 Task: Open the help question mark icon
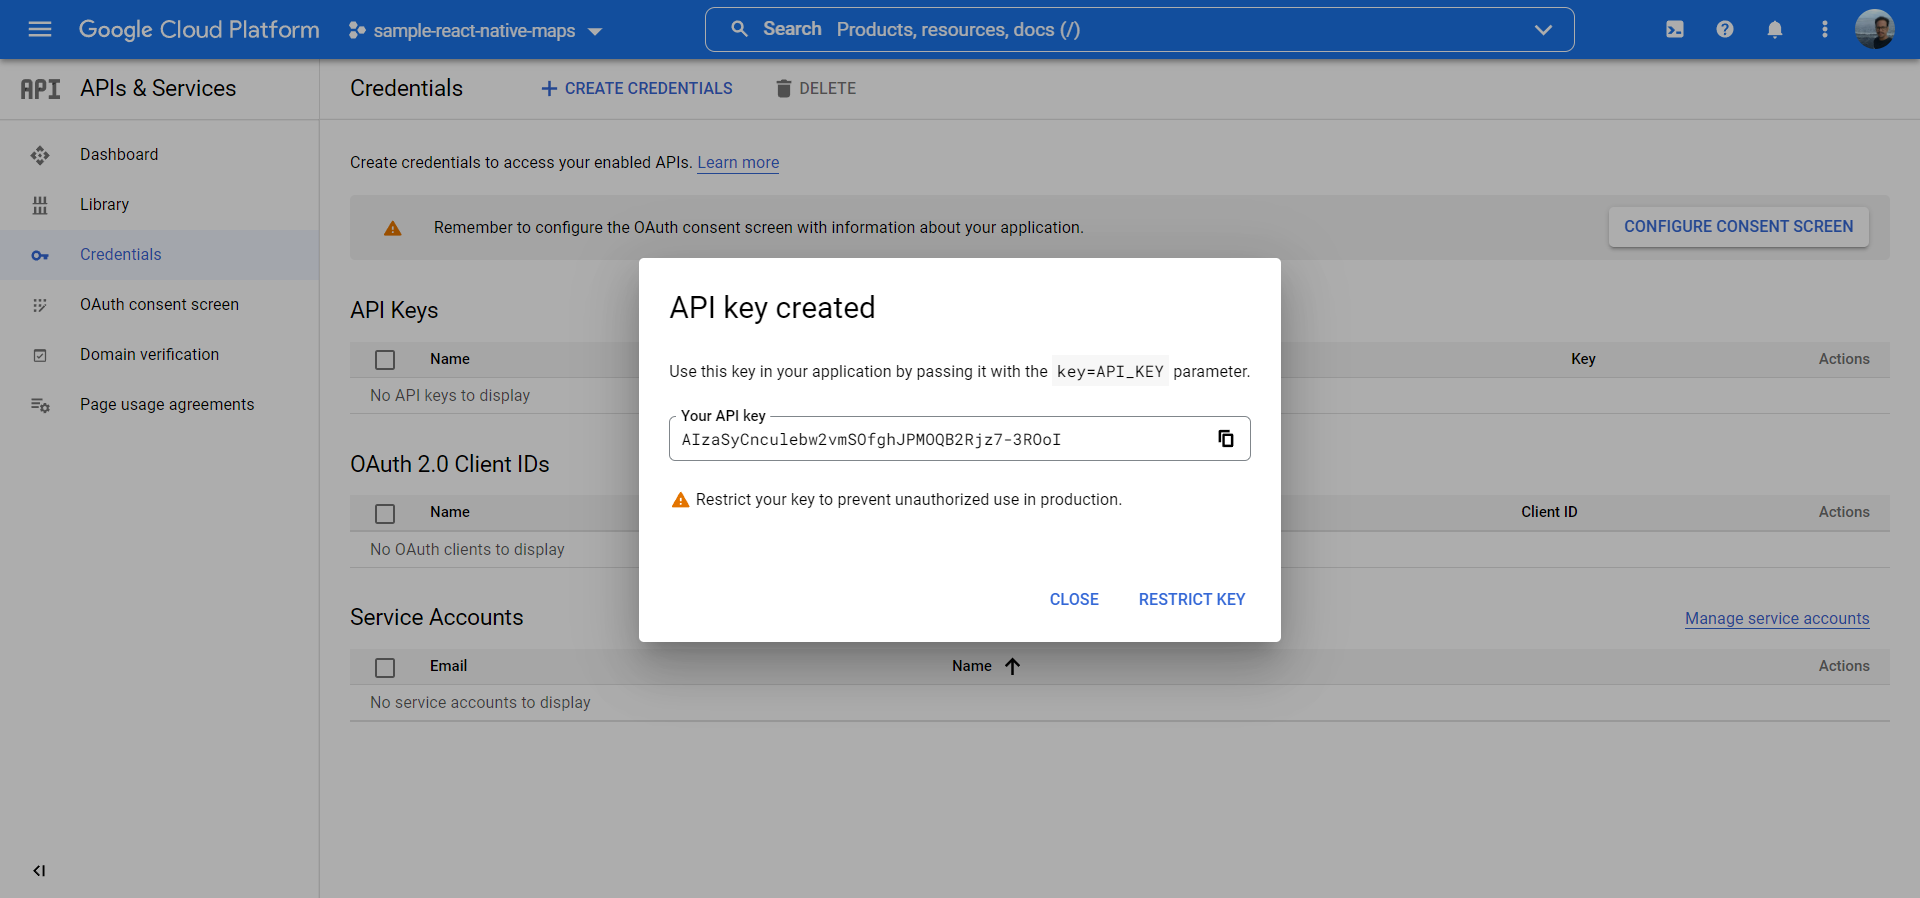tap(1725, 29)
